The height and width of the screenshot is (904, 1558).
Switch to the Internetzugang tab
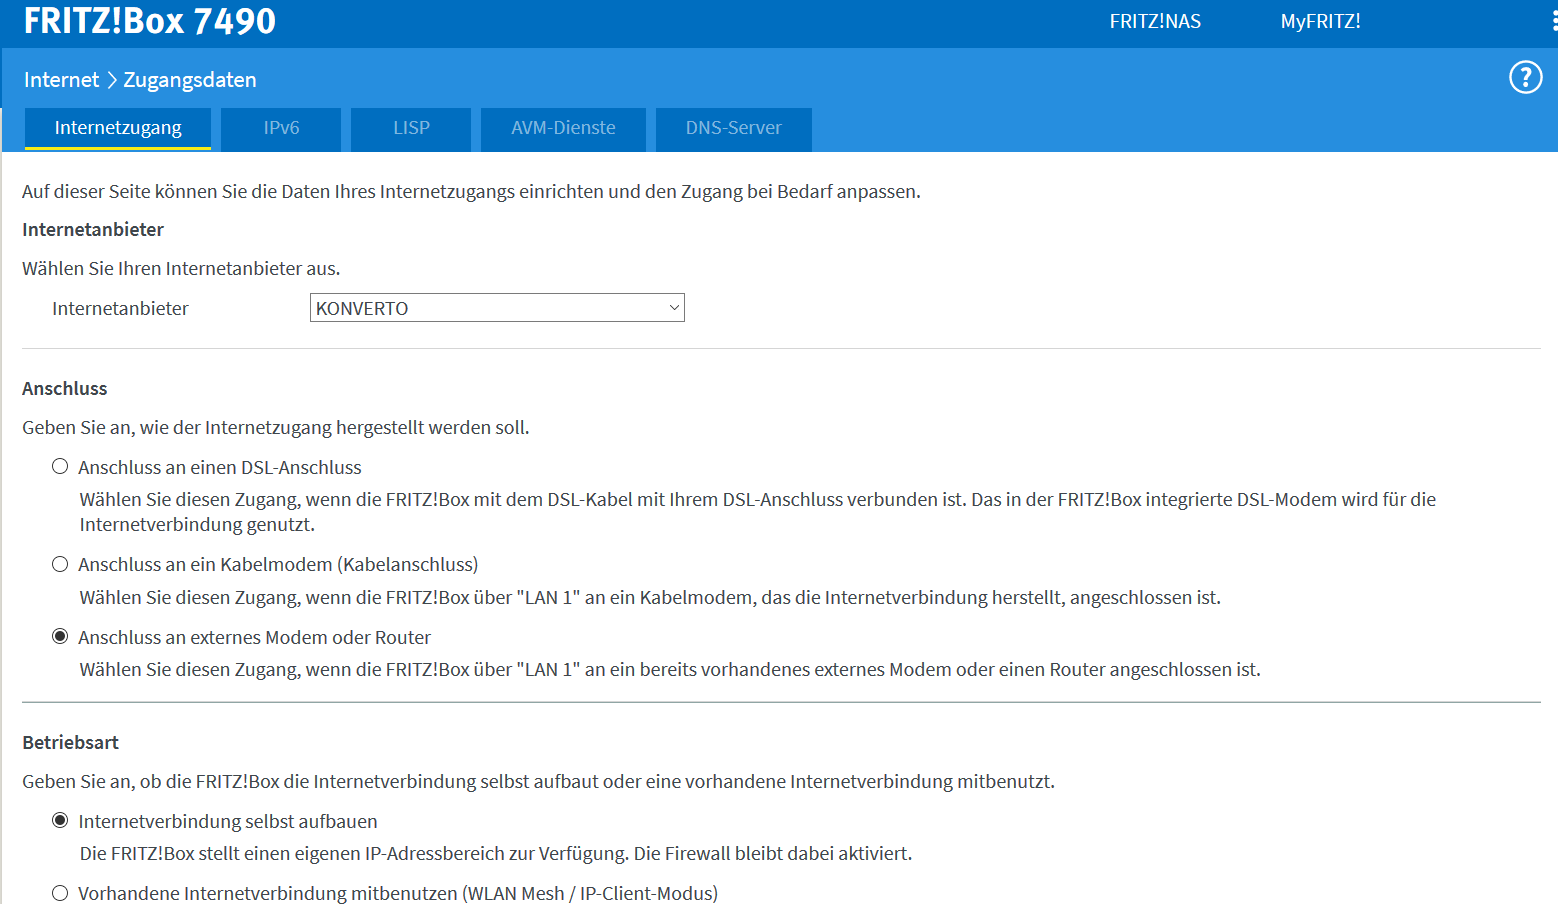click(x=118, y=129)
